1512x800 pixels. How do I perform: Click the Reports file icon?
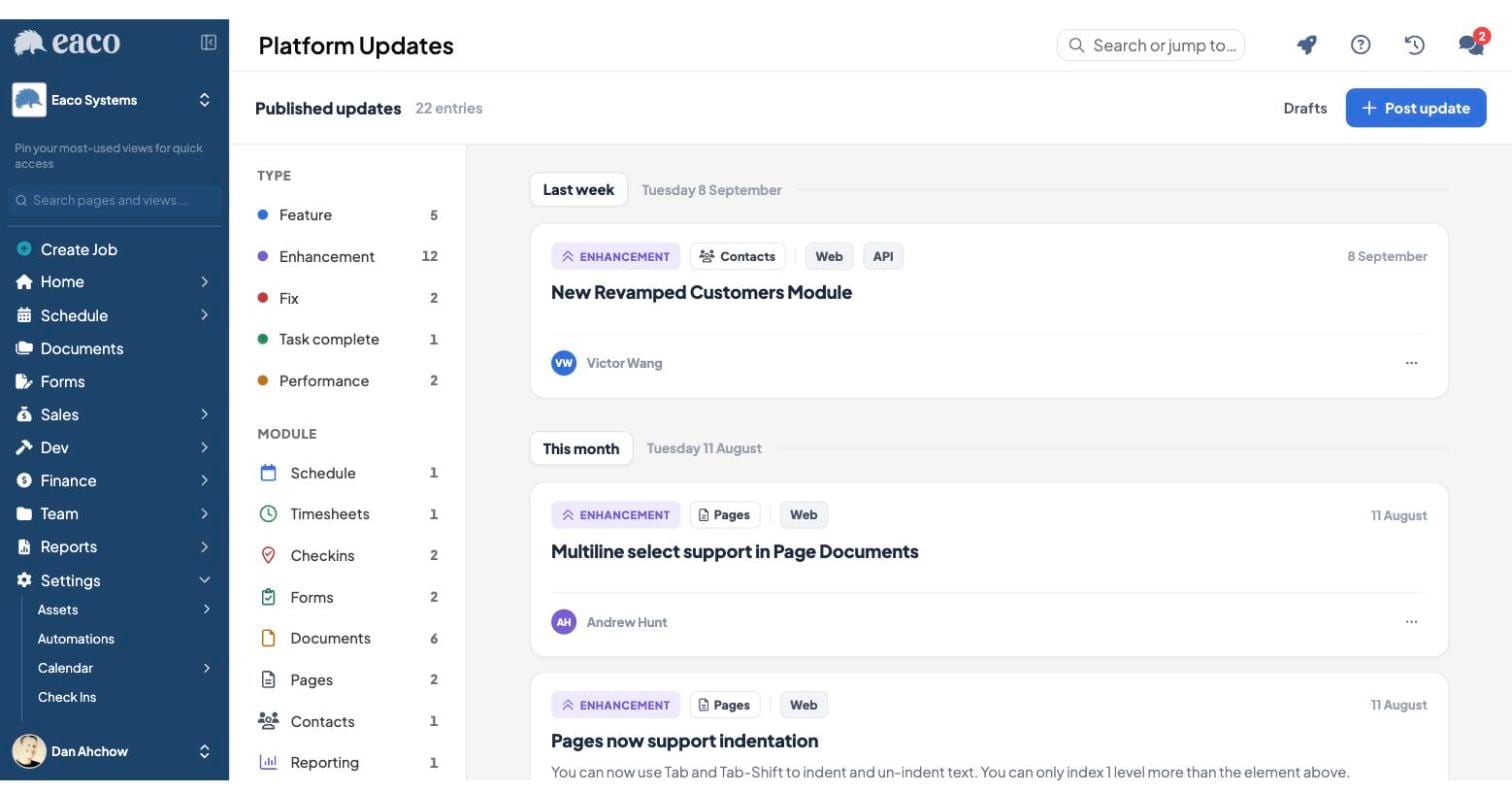(x=24, y=547)
